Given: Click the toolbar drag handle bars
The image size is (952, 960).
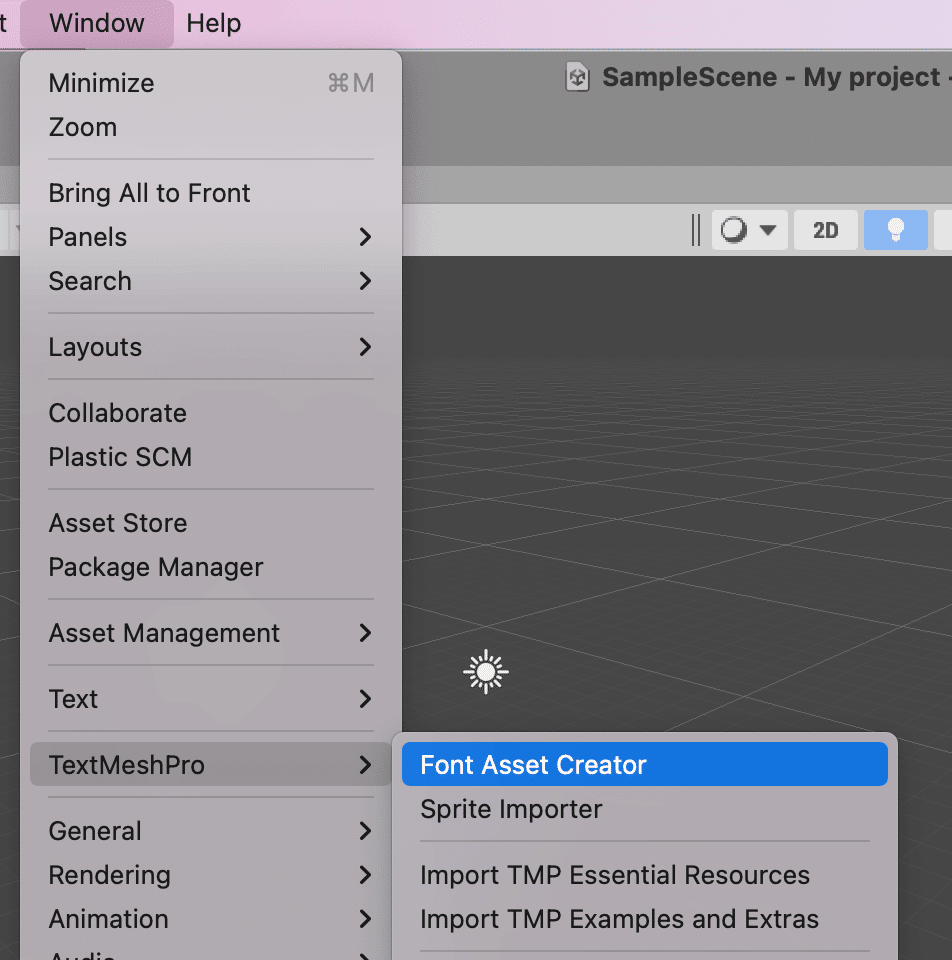Looking at the screenshot, I should coord(695,230).
